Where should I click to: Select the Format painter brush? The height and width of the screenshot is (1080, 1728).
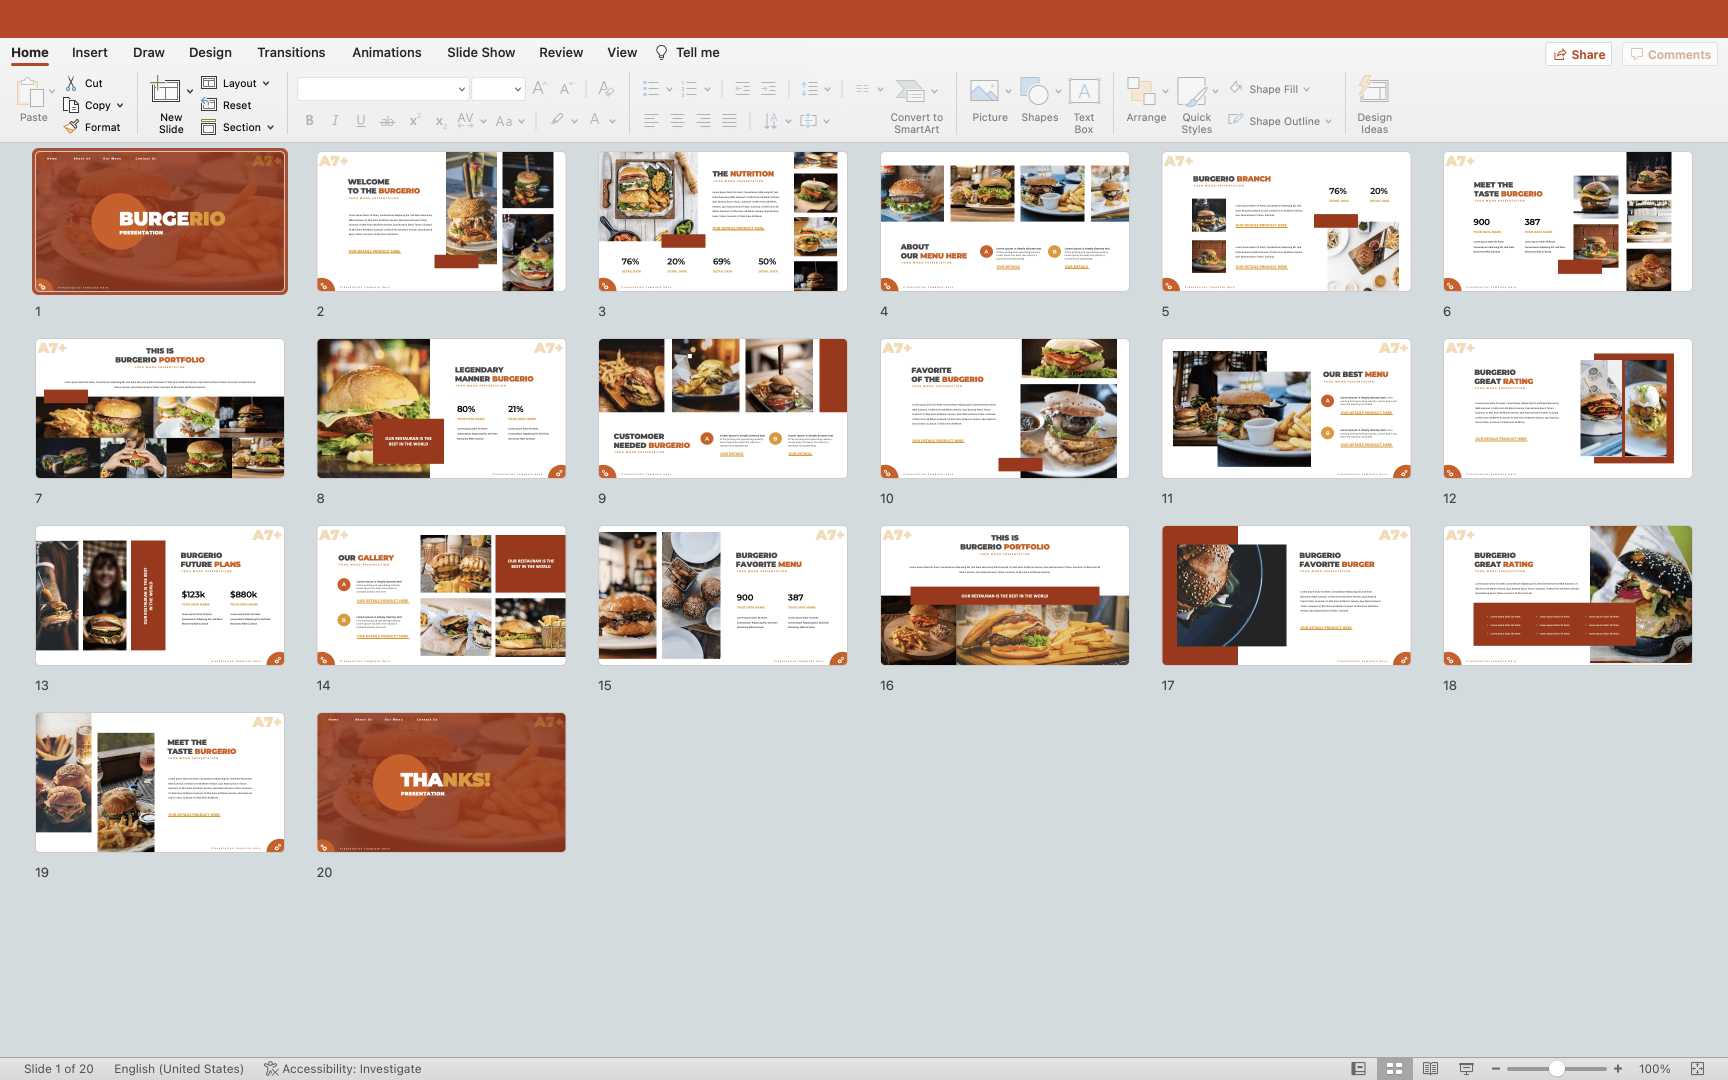point(72,127)
